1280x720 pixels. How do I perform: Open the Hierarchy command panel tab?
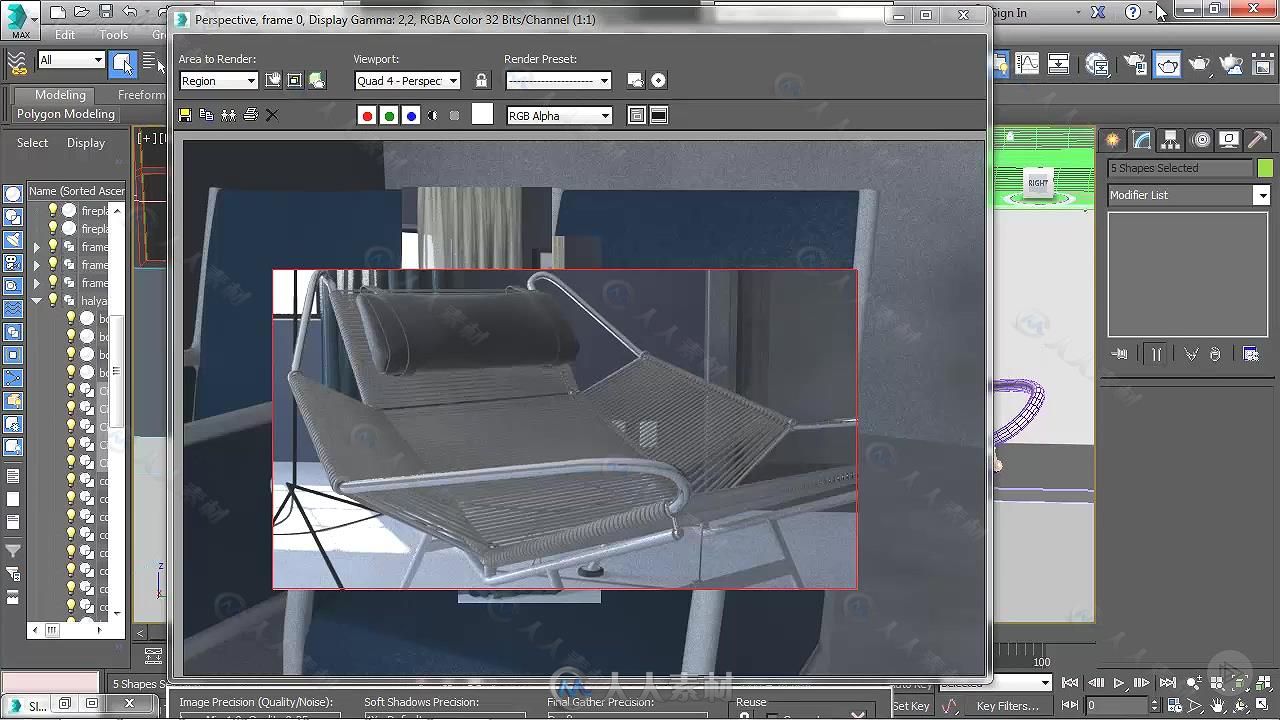tap(1170, 140)
